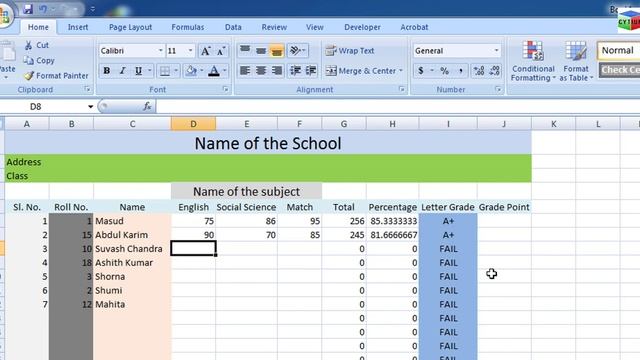Viewport: 640px width, 360px height.
Task: Click Decrease Decimal icon
Action: (x=495, y=71)
